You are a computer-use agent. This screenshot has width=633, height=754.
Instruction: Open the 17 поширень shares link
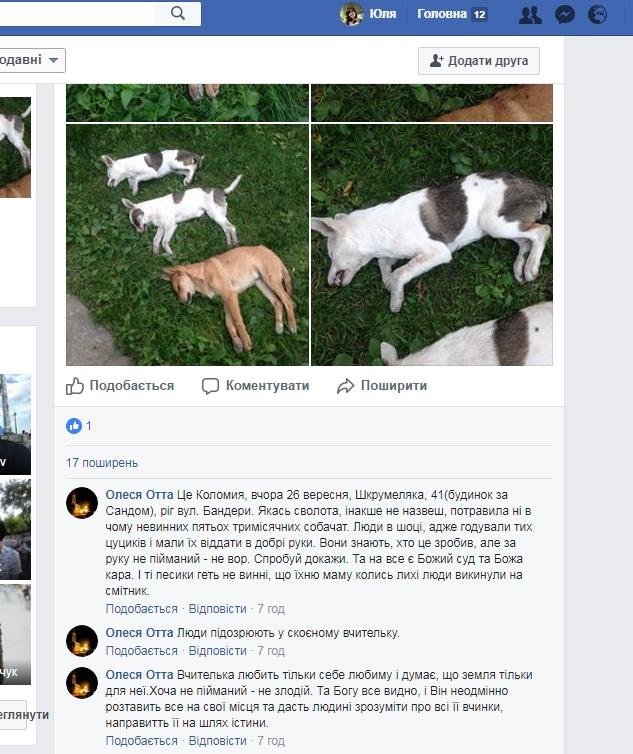[101, 463]
